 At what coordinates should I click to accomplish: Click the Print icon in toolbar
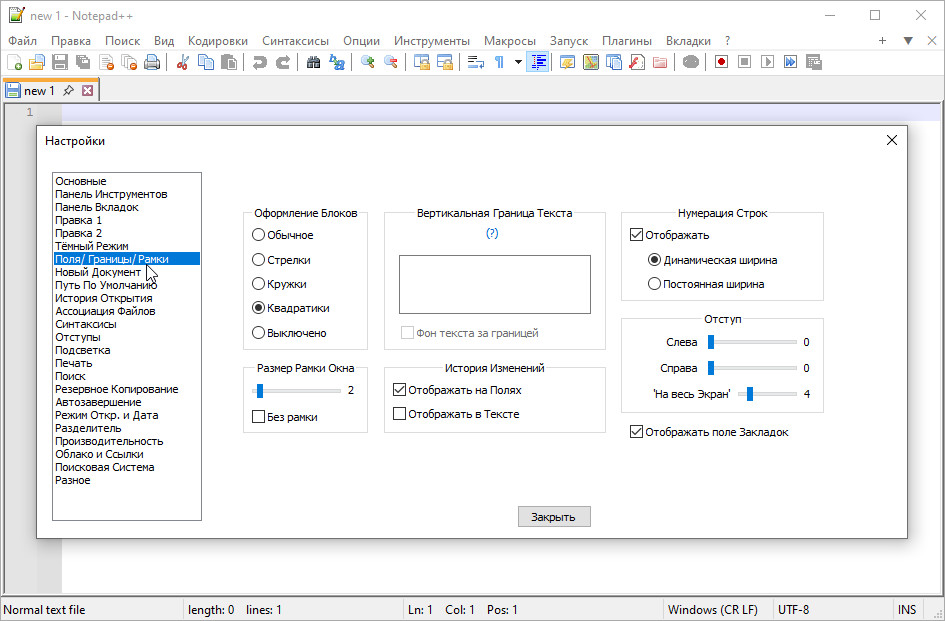(x=152, y=62)
